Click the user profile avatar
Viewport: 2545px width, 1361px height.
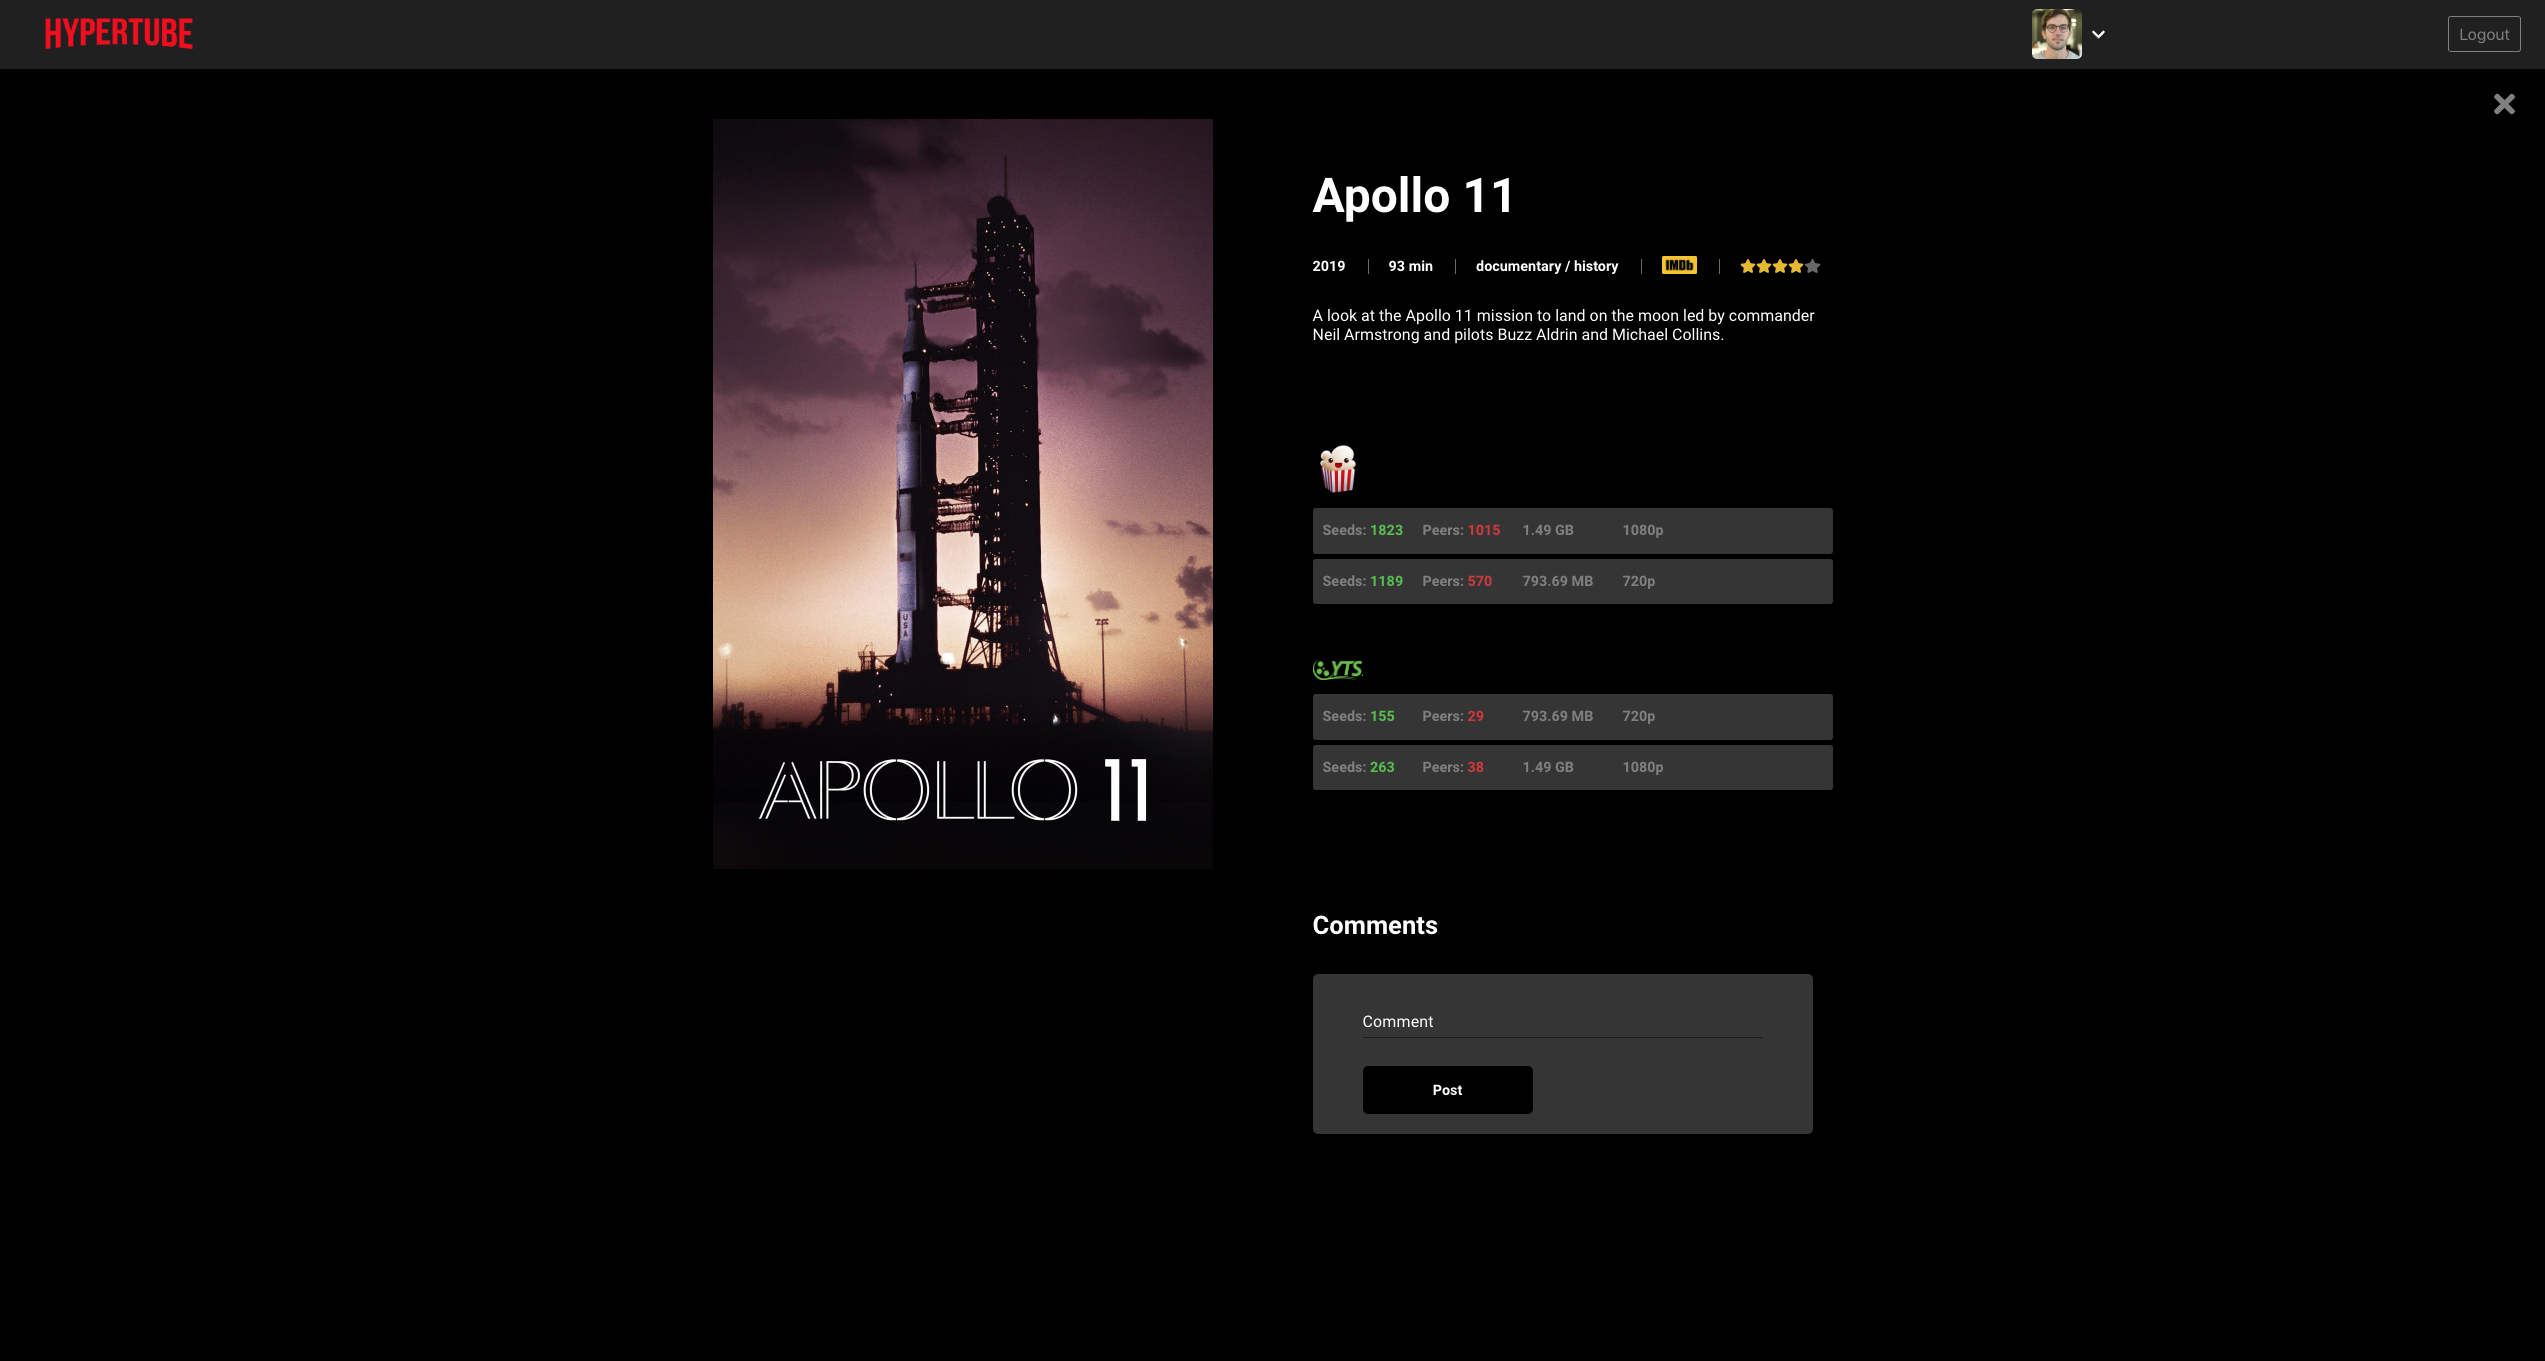pyautogui.click(x=2055, y=34)
